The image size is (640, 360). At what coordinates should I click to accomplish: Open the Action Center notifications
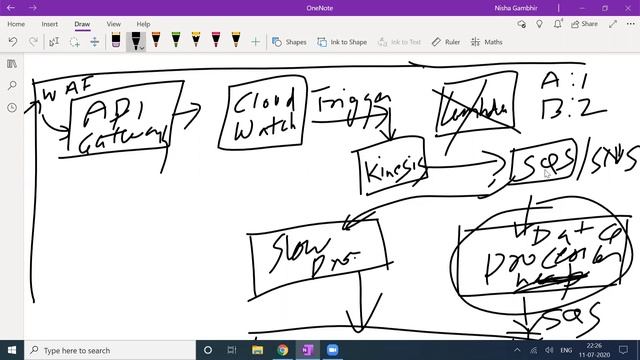tap(623, 350)
